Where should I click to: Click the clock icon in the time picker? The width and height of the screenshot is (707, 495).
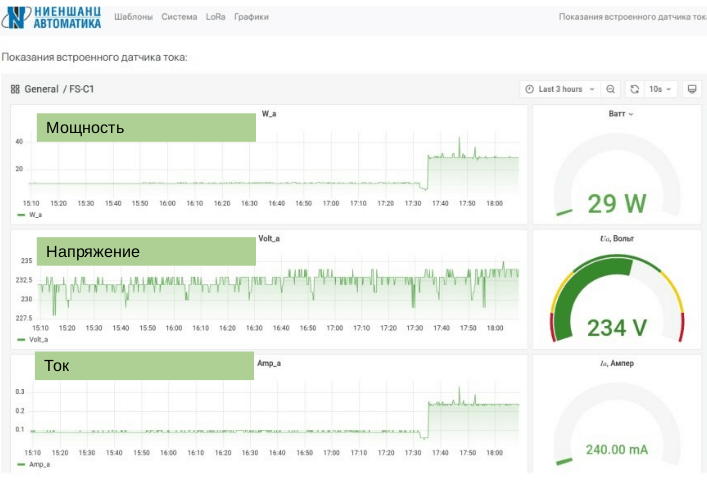tap(529, 89)
